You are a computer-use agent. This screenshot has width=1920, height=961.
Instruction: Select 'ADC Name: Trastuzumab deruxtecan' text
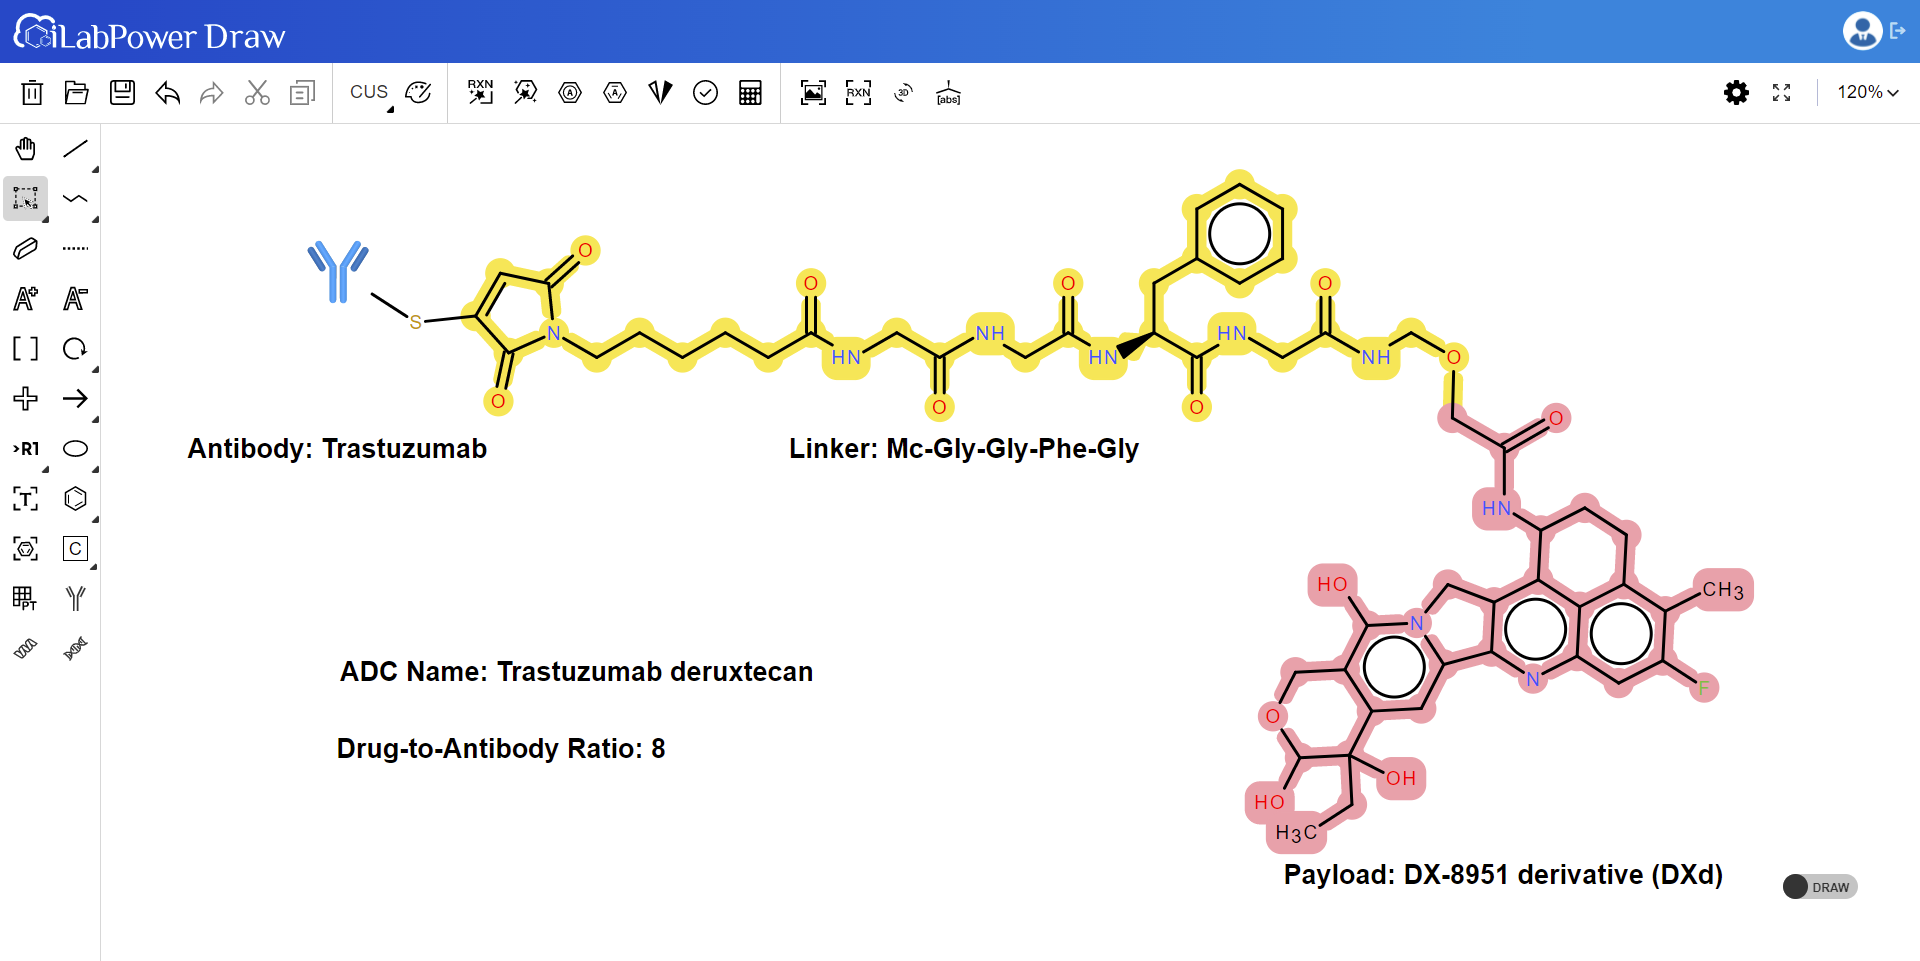tap(576, 671)
